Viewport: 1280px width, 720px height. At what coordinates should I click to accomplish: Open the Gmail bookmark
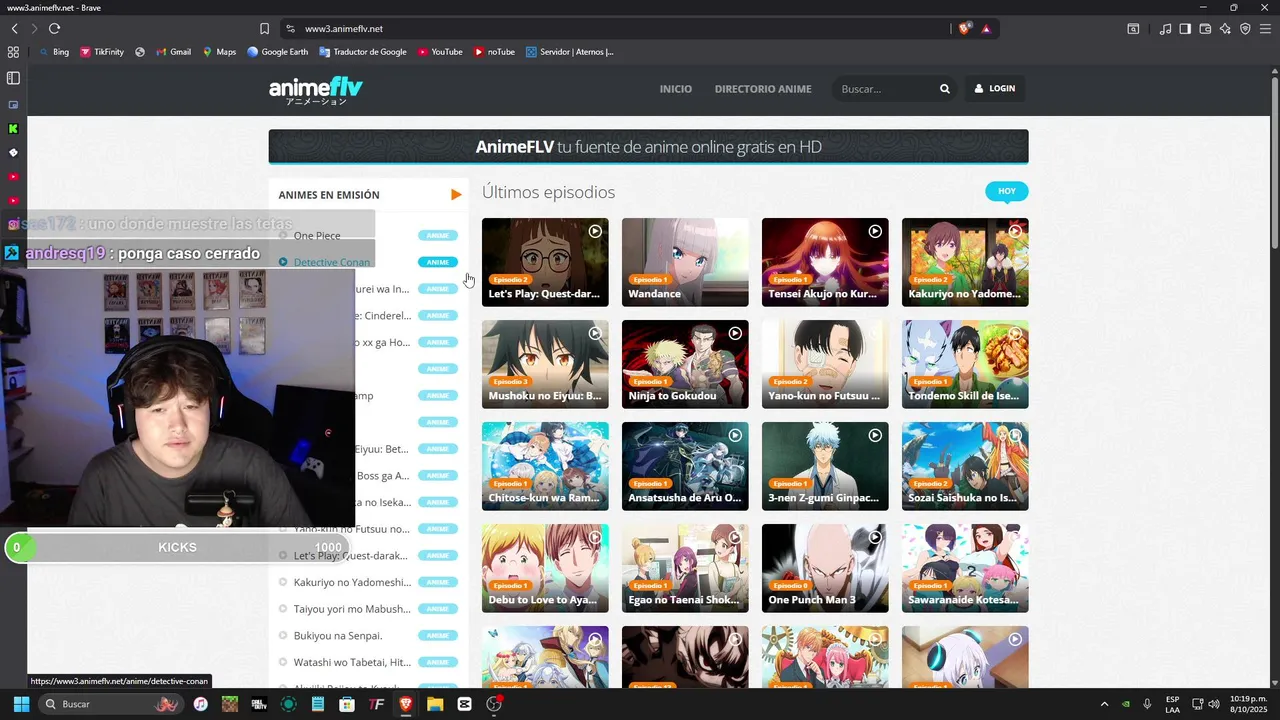[x=174, y=52]
